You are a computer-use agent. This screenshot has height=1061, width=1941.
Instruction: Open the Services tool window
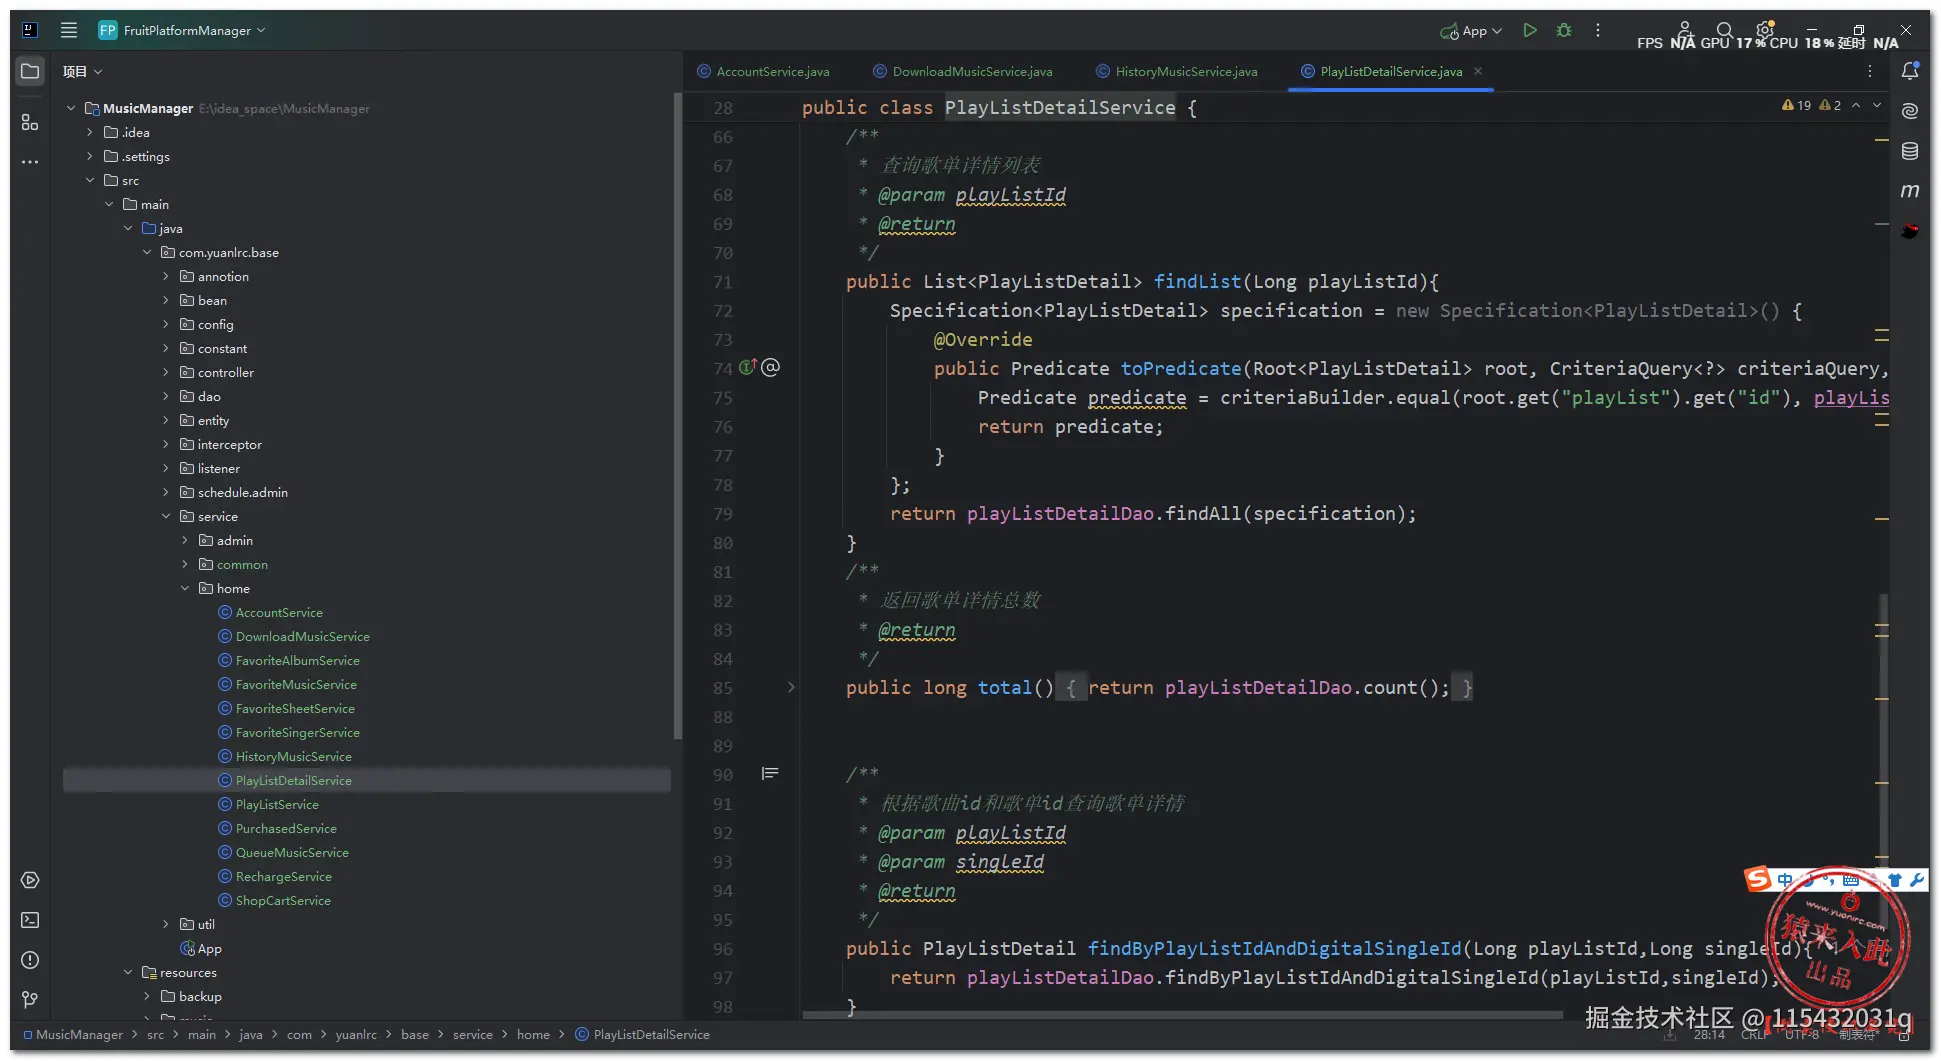[x=30, y=881]
